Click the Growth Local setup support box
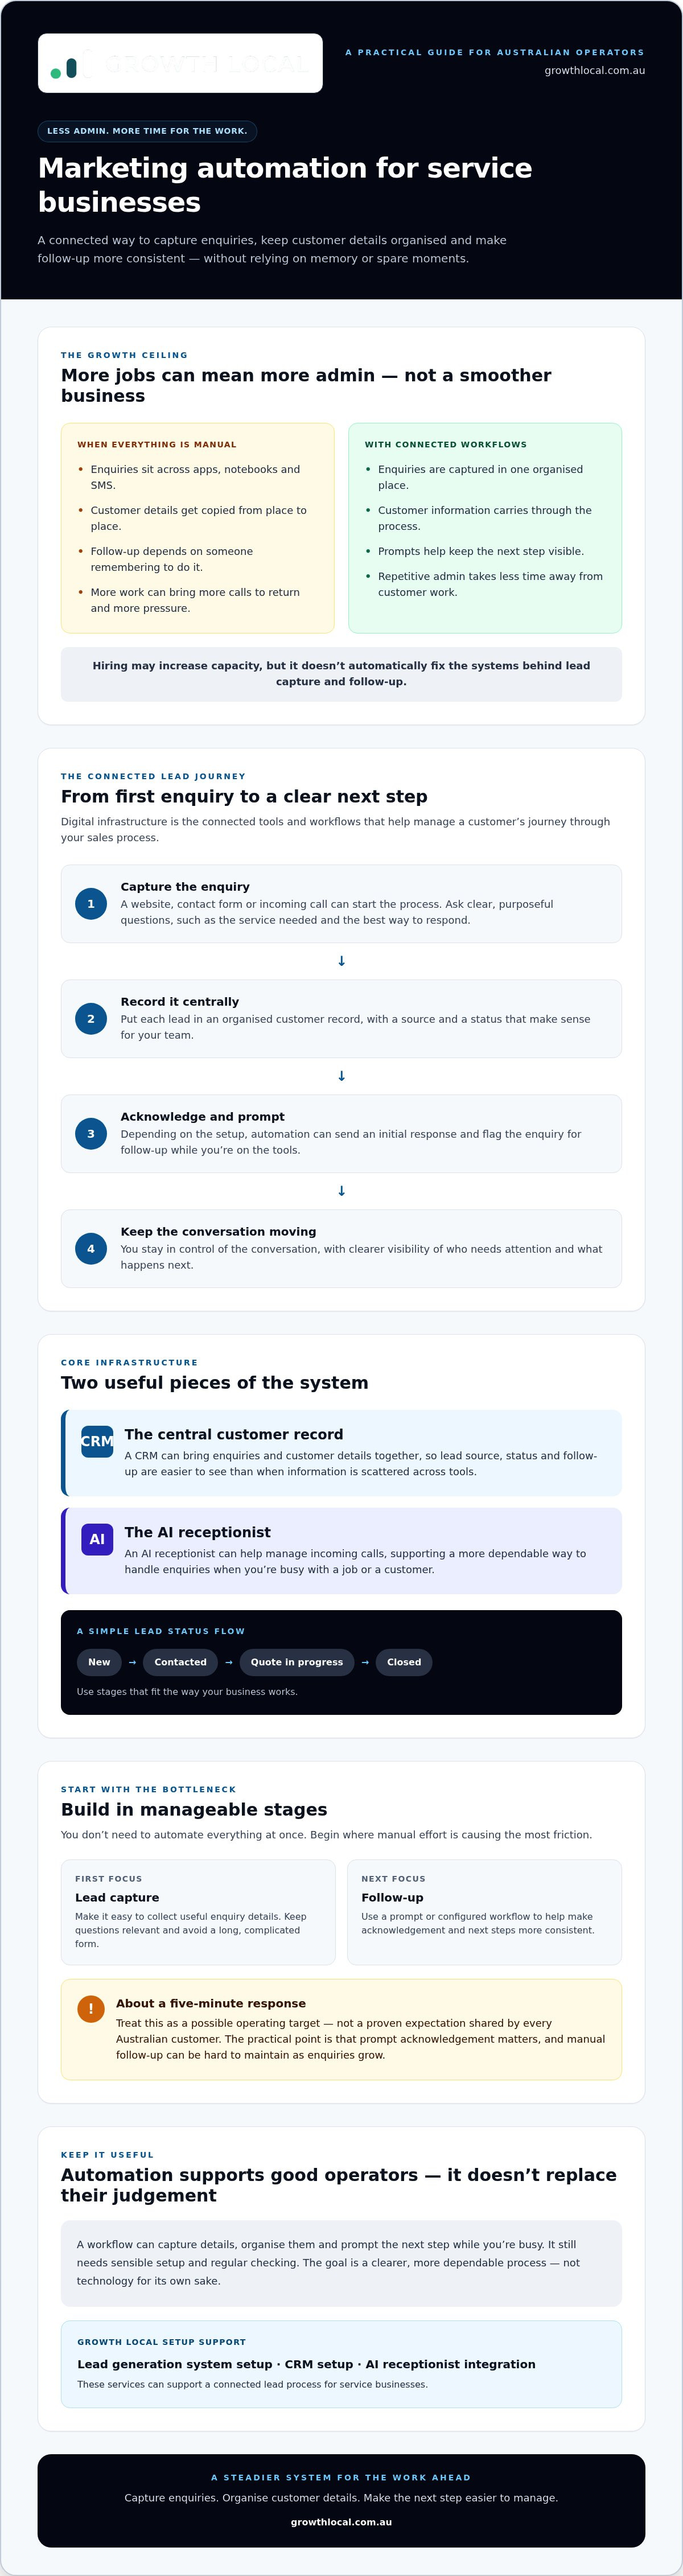The image size is (683, 2576). (341, 2364)
